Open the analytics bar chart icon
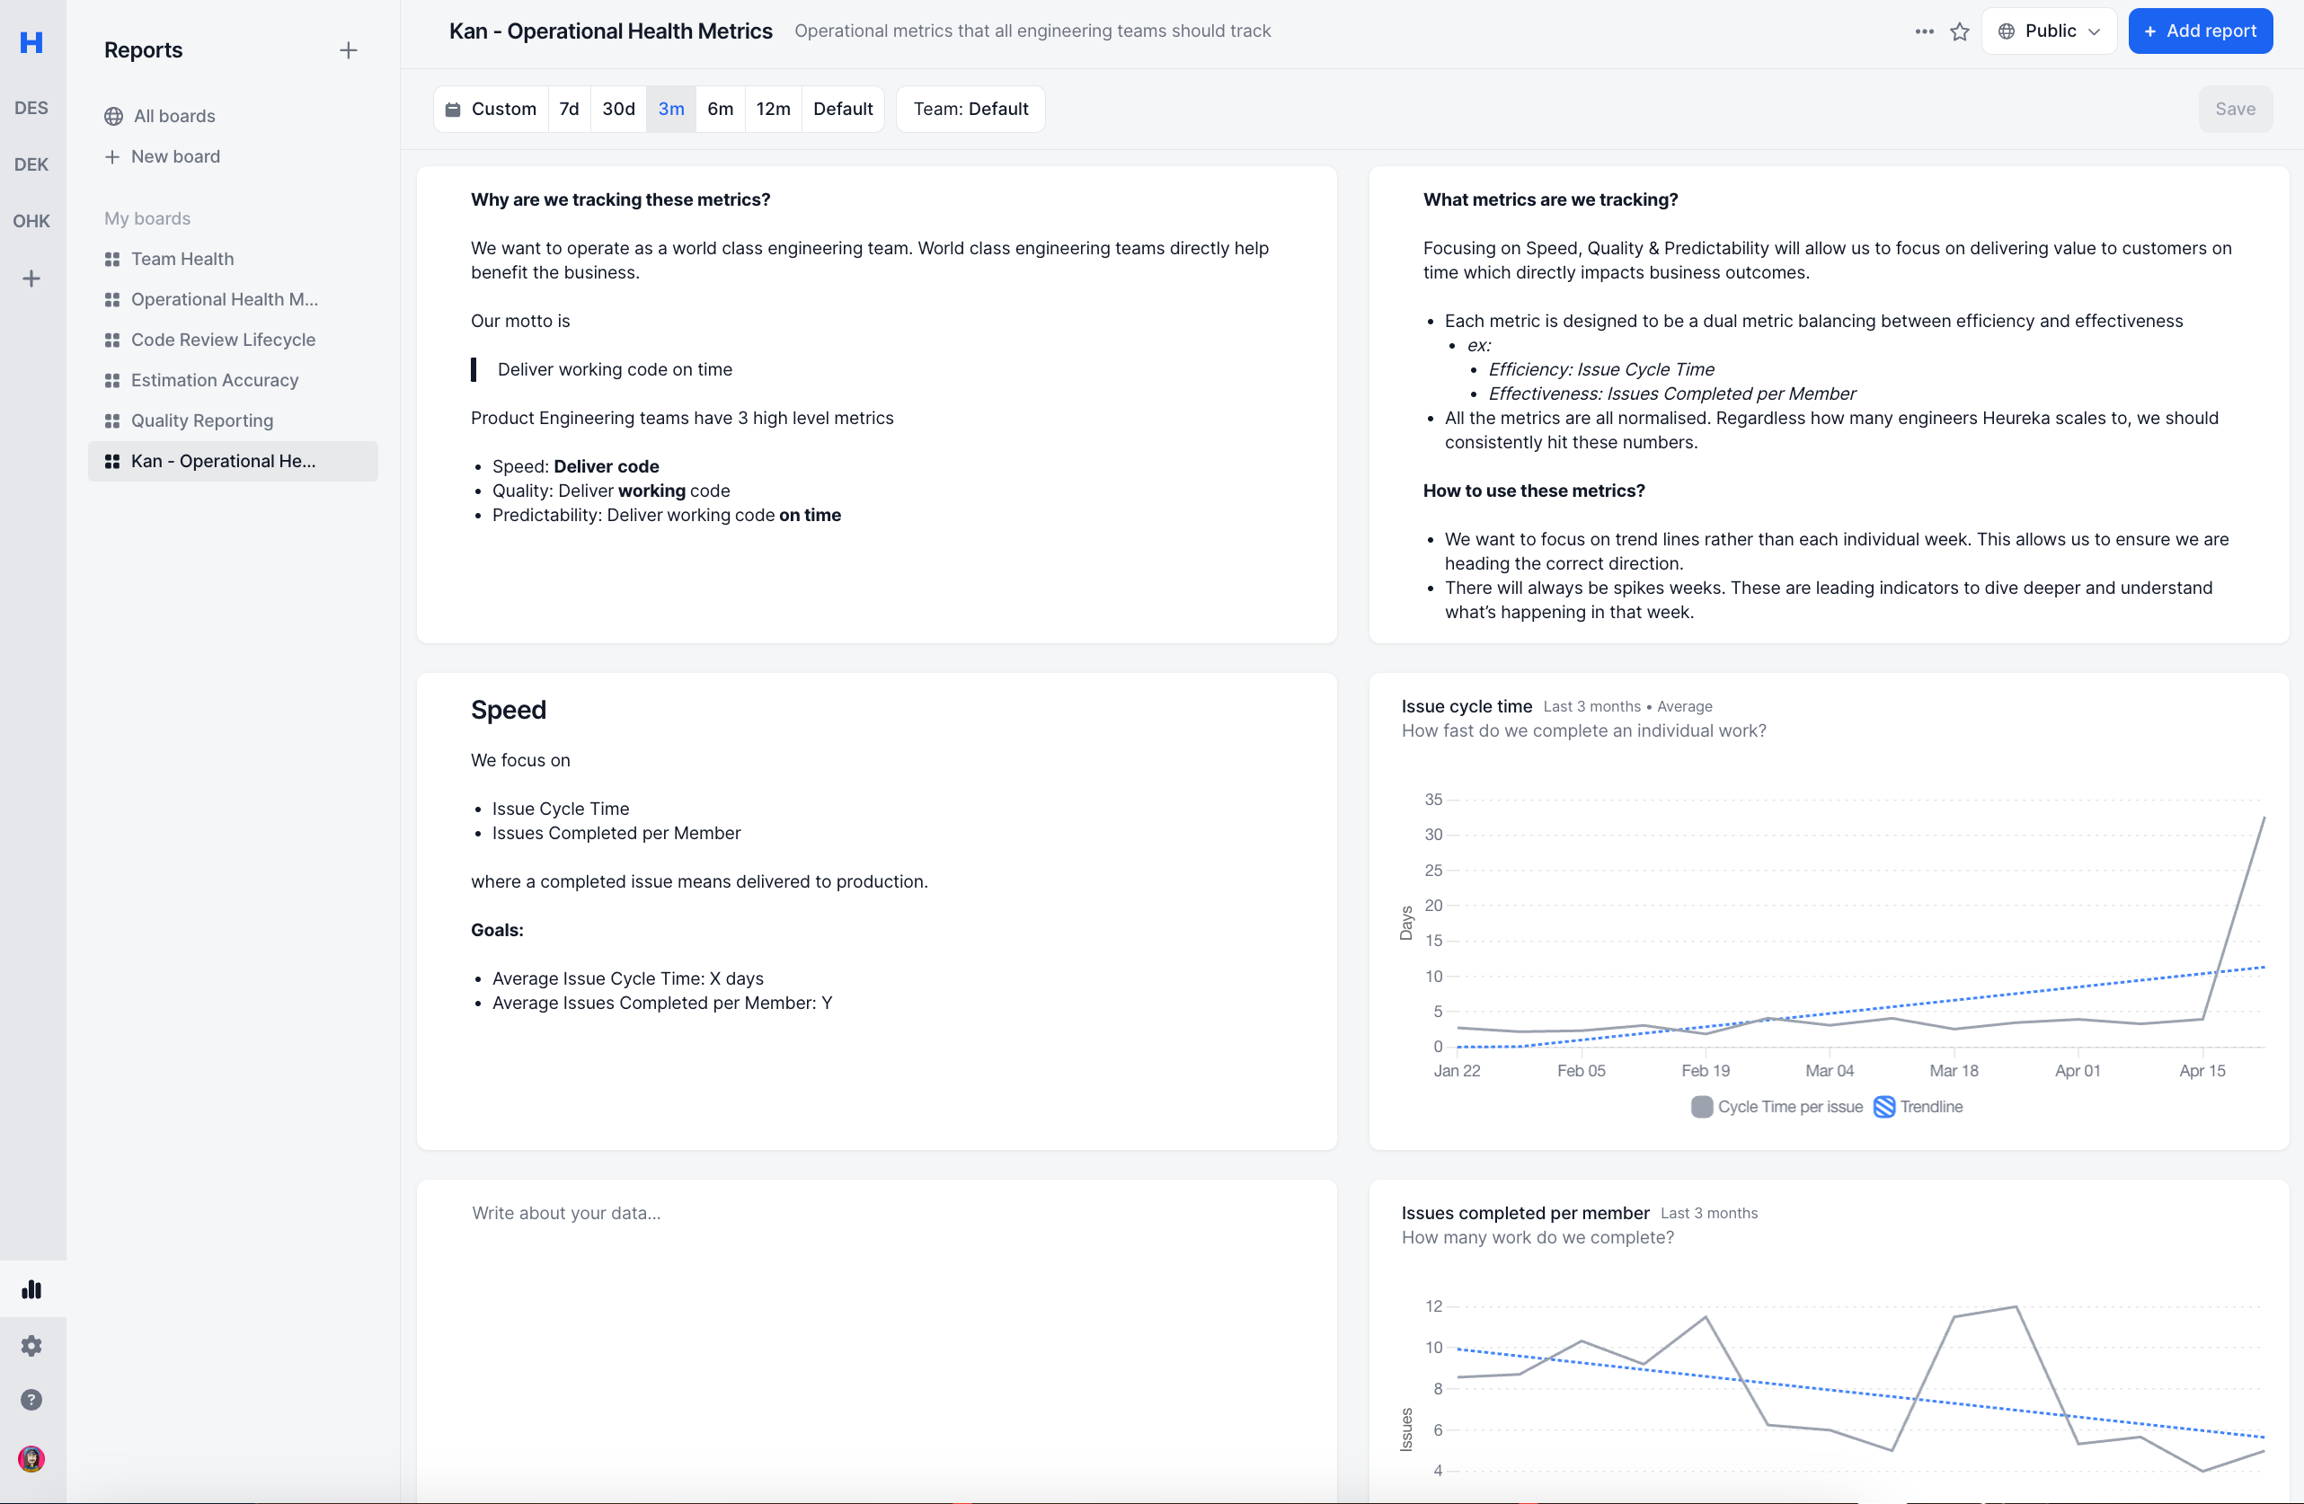 click(x=32, y=1289)
